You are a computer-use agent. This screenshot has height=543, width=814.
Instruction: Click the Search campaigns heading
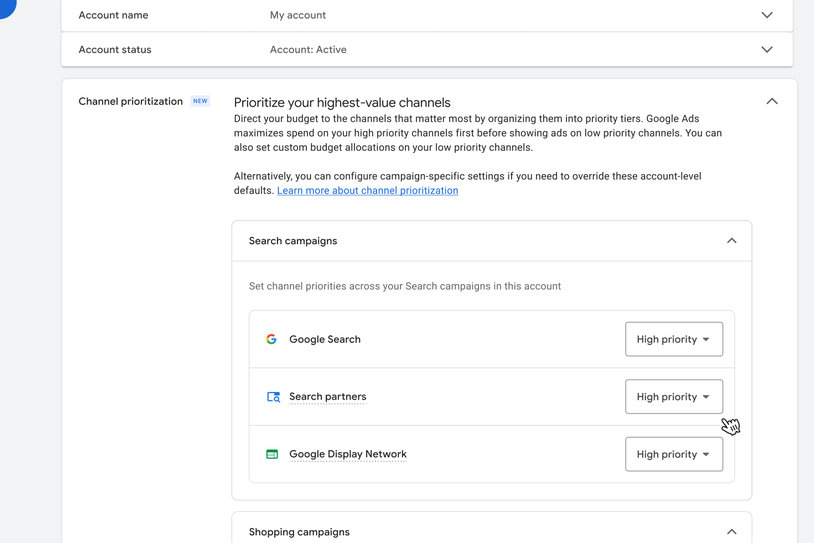click(293, 241)
